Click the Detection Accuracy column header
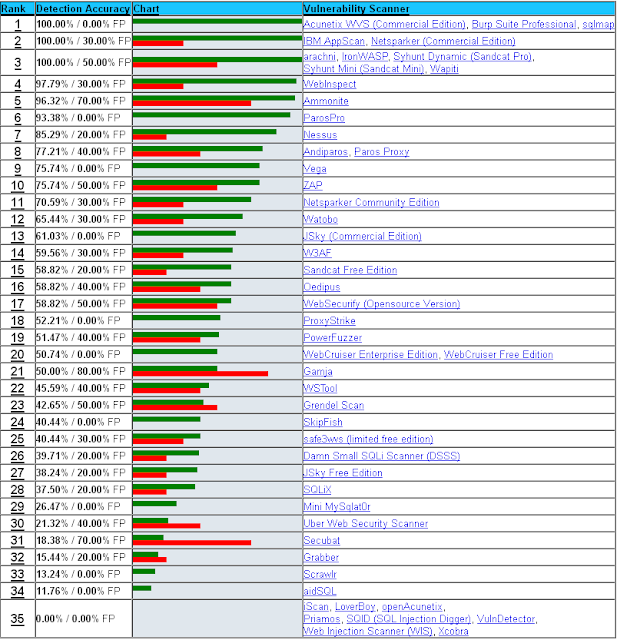Screen dimensions: 617x640 [83, 9]
